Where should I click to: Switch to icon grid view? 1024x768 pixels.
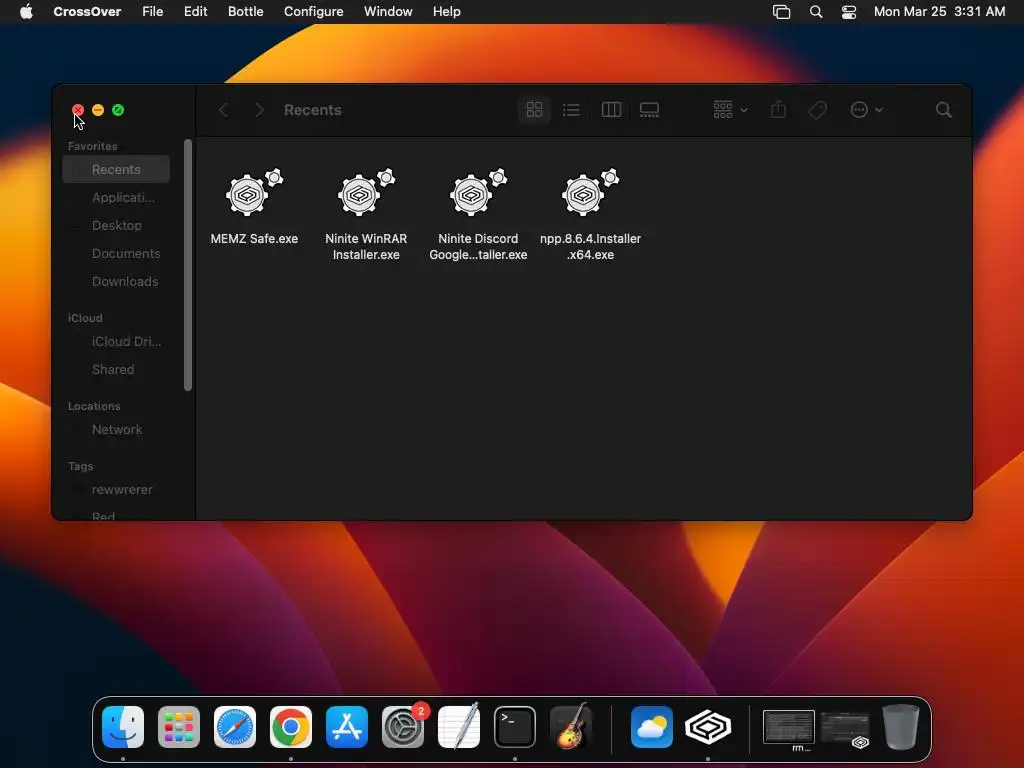coord(534,110)
